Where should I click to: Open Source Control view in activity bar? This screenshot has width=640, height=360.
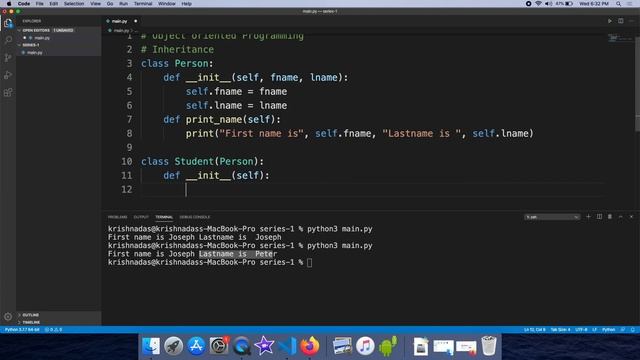(8, 58)
